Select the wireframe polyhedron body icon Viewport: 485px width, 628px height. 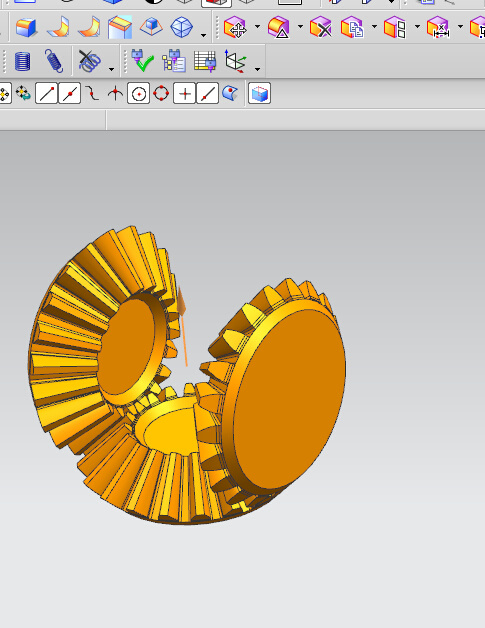point(181,27)
